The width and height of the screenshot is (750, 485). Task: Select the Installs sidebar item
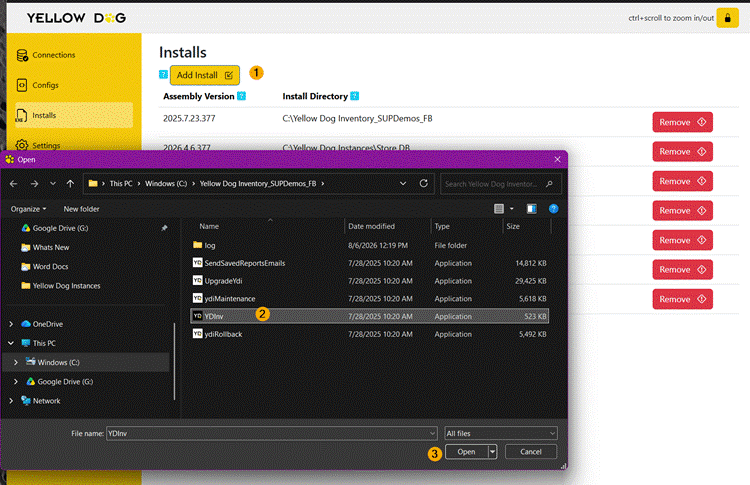coord(74,115)
